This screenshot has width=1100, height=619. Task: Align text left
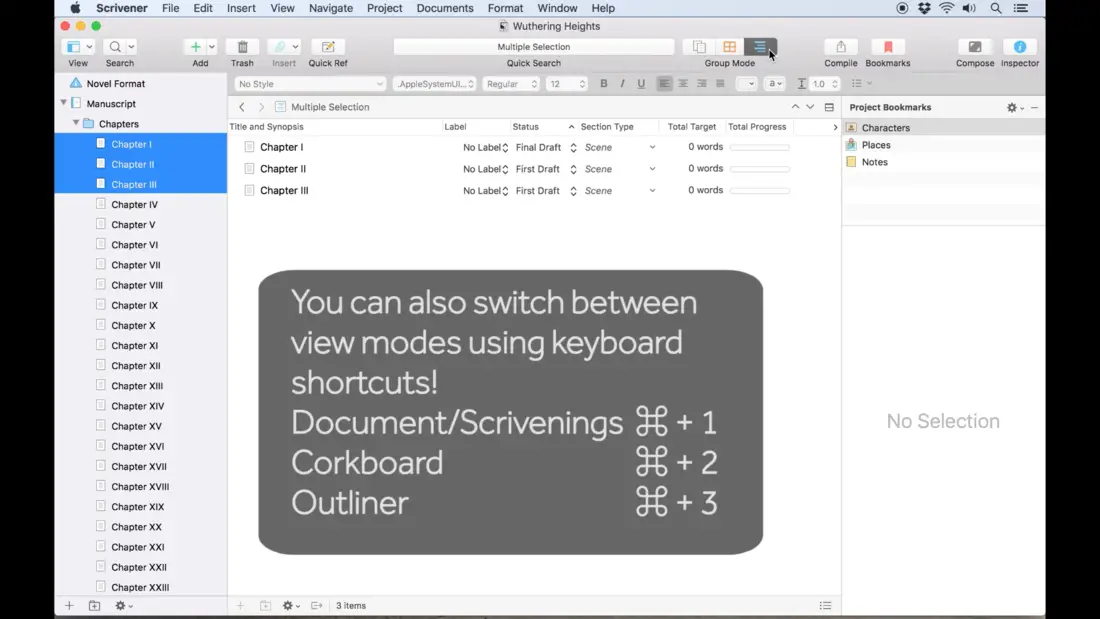[x=664, y=84]
